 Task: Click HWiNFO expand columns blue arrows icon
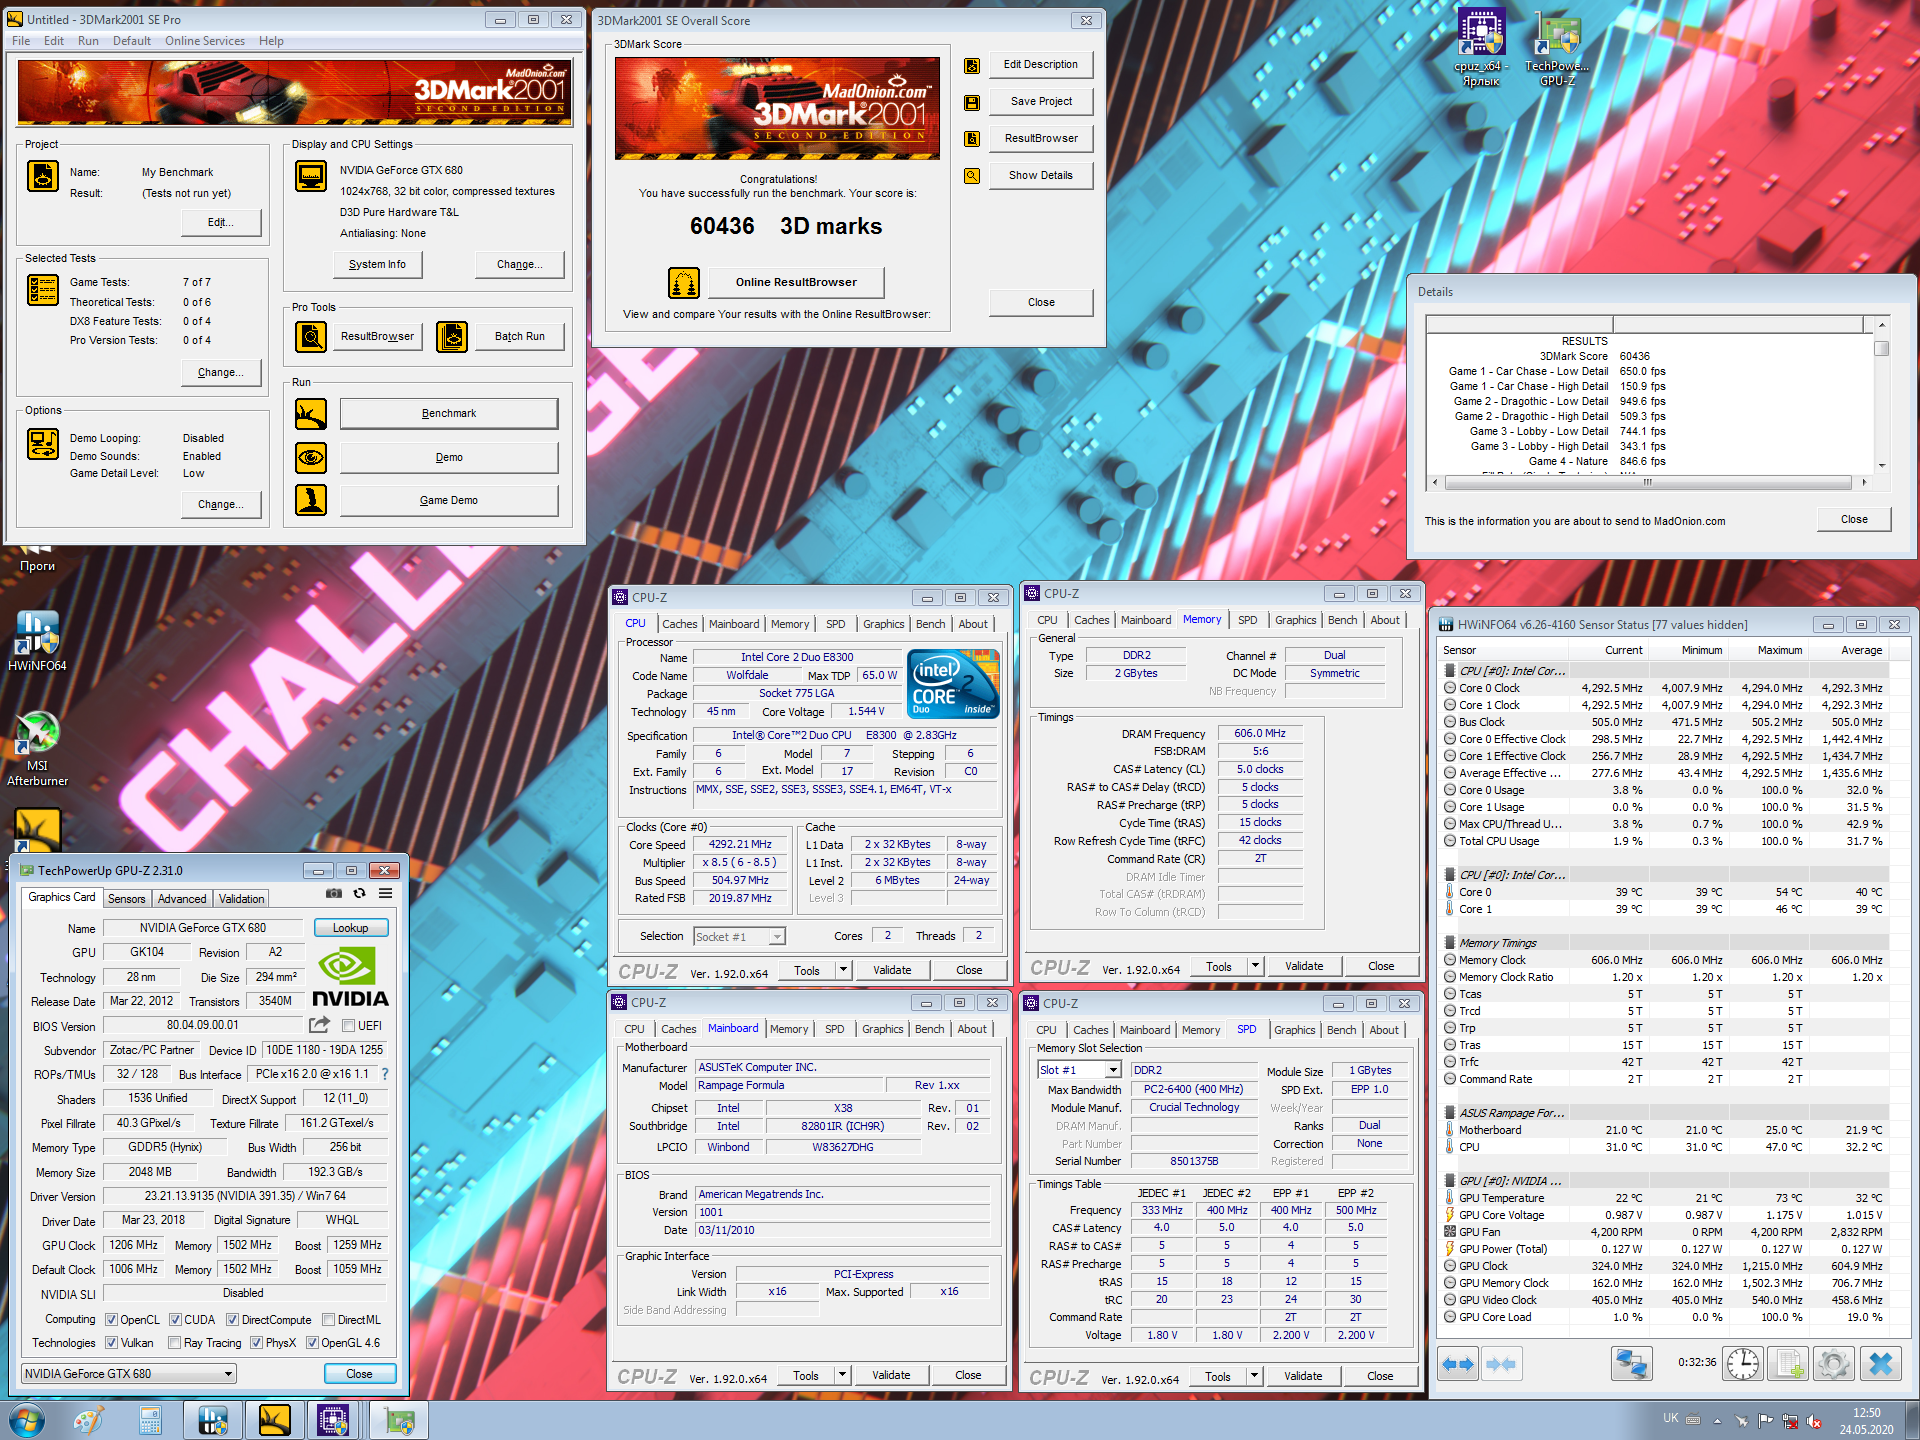(1458, 1364)
